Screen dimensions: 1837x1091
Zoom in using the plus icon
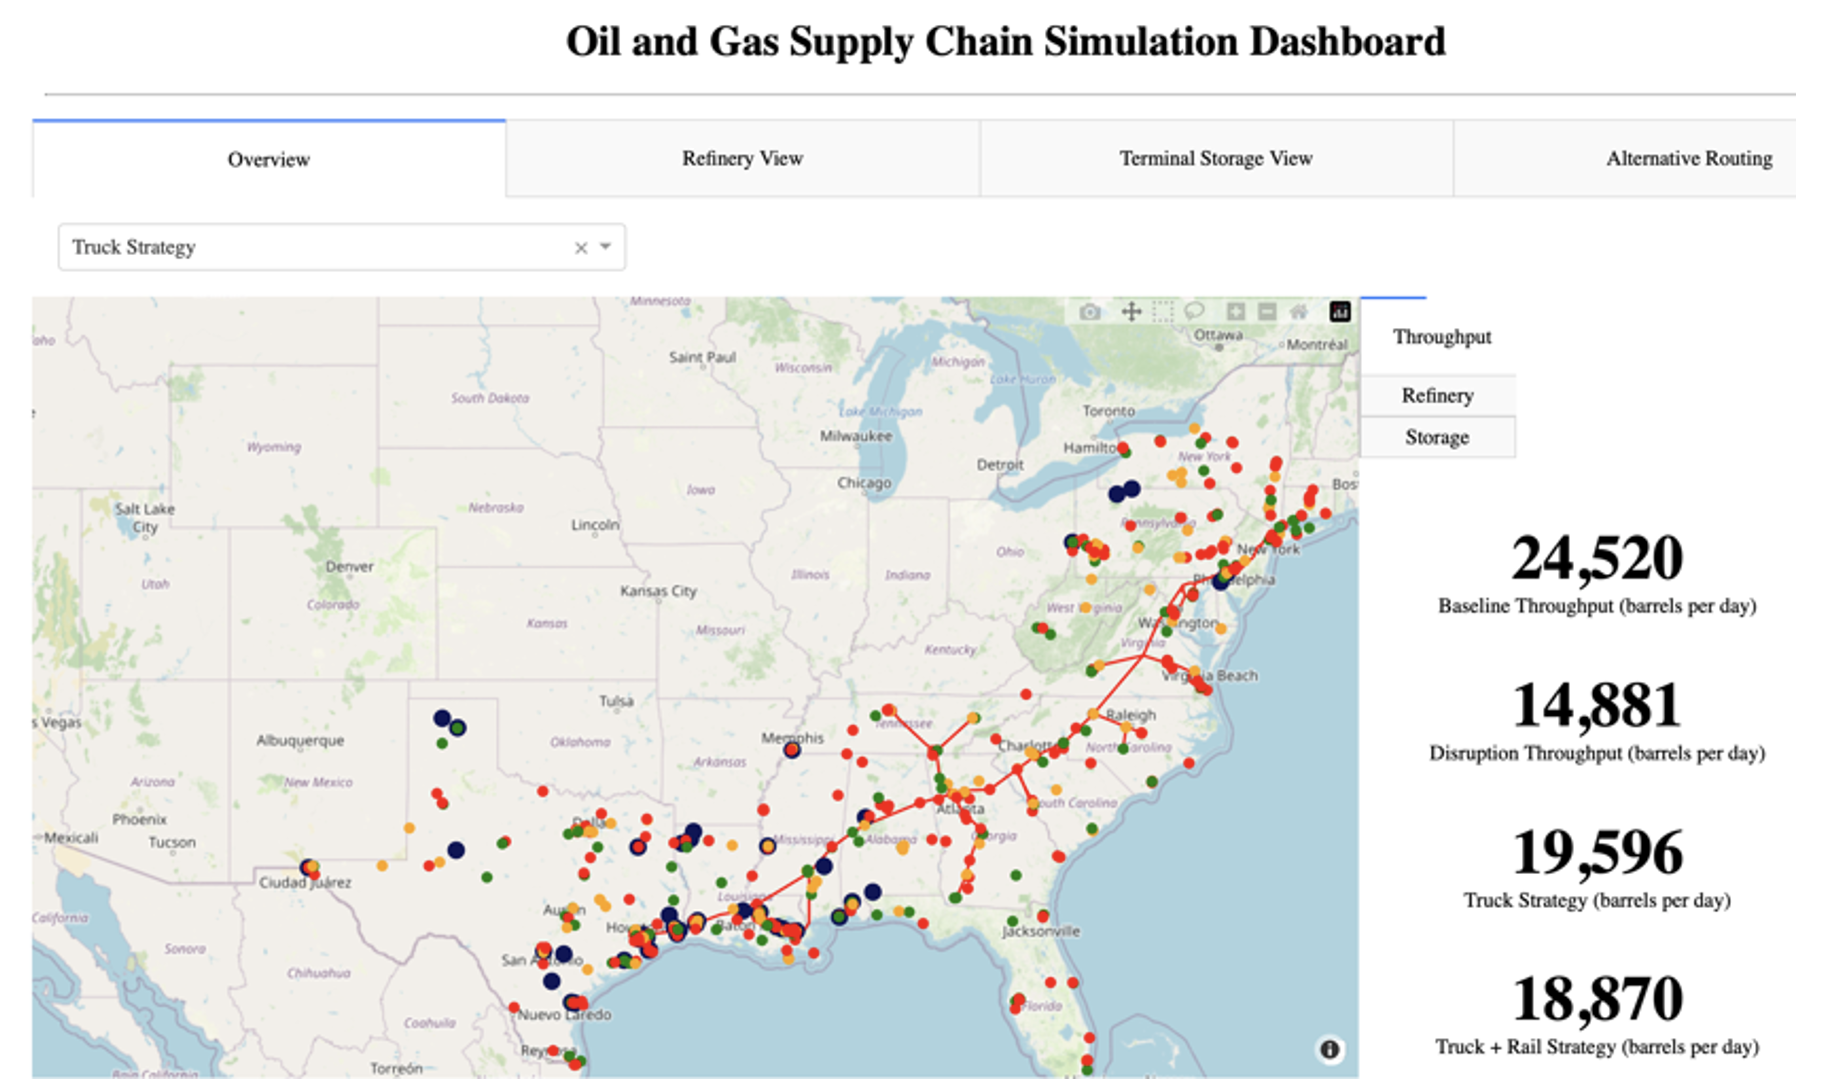1234,311
